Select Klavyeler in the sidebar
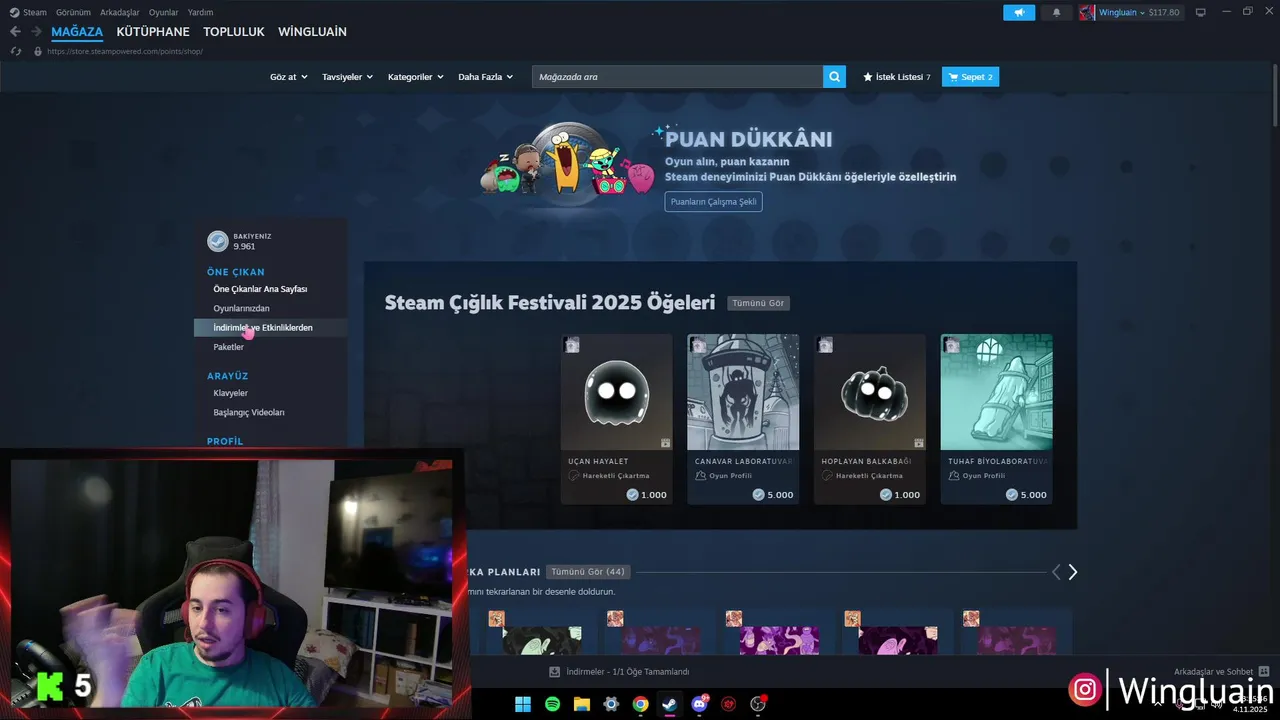Screen dimensions: 1280x720 coord(230,393)
